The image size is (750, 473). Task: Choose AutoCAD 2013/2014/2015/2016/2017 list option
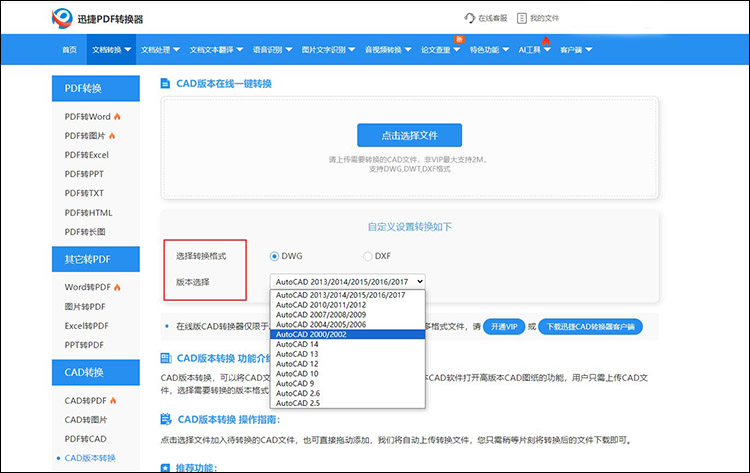point(347,295)
